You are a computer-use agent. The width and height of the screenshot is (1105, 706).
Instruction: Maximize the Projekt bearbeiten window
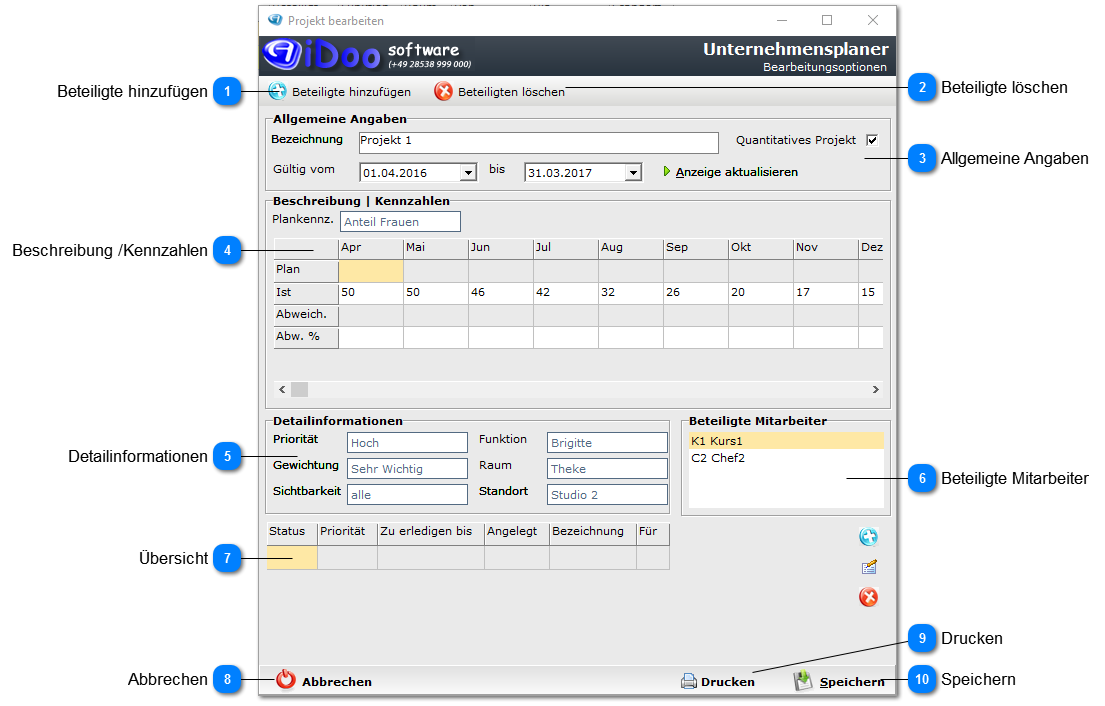pos(827,20)
